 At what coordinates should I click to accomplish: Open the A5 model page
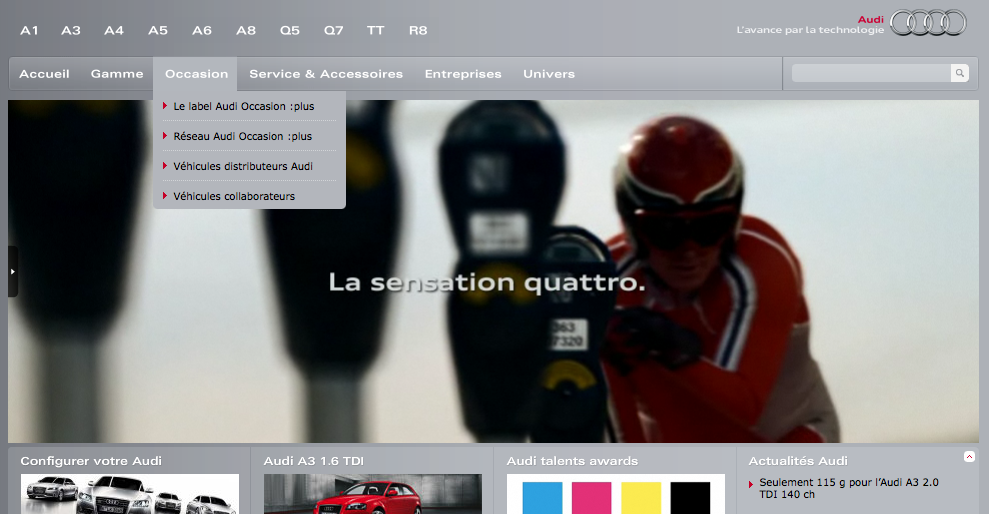158,30
